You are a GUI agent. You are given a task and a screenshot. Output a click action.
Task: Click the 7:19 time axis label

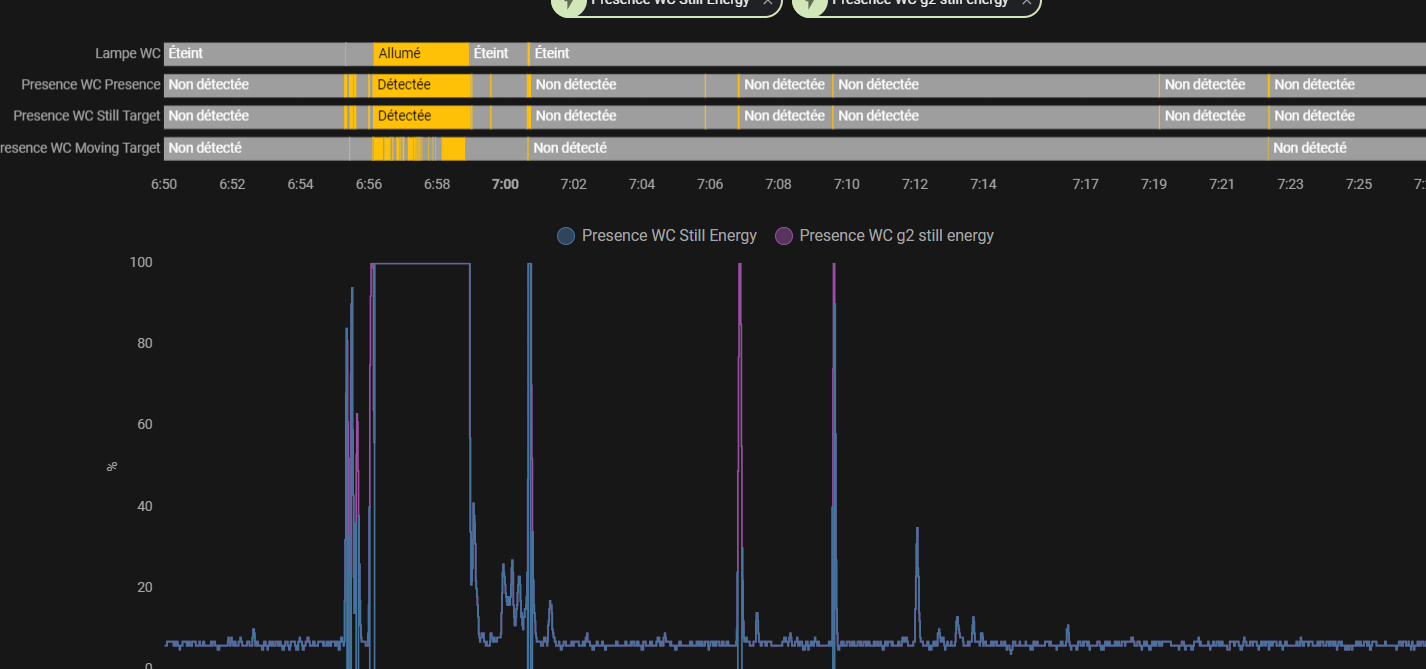(1154, 184)
